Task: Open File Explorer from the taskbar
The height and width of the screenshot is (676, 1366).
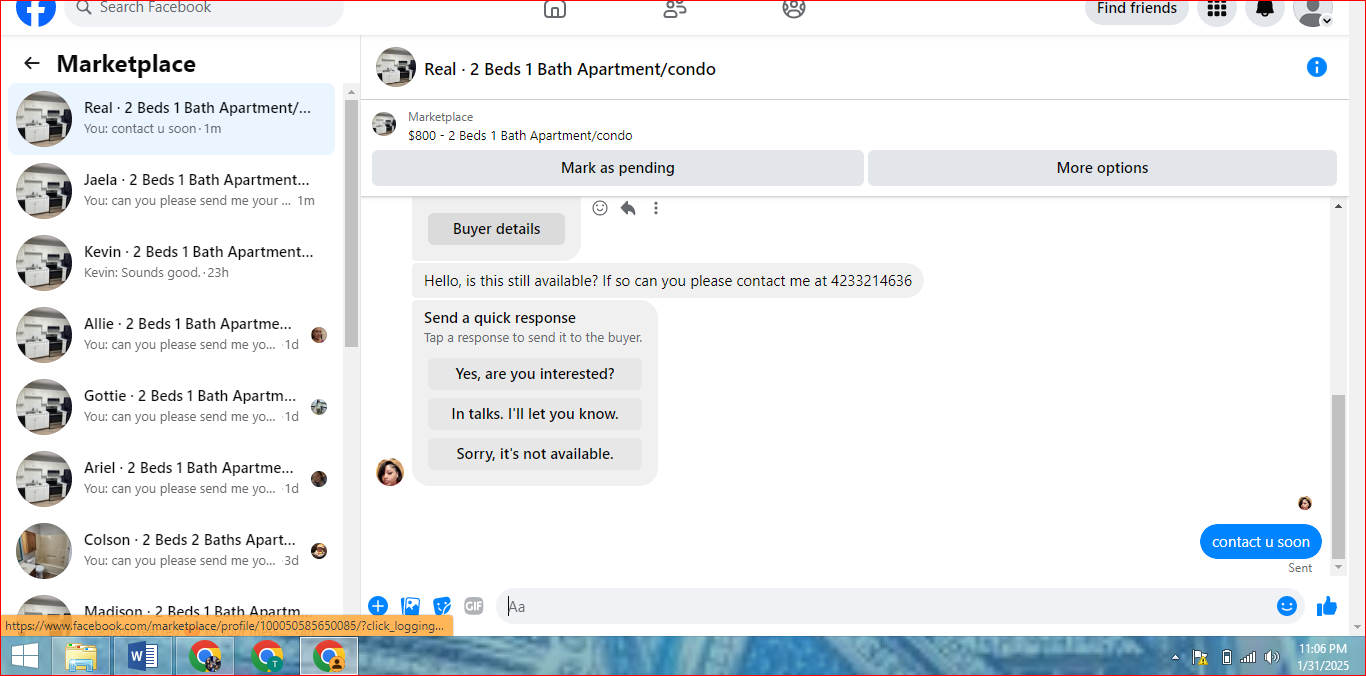Action: pos(82,657)
